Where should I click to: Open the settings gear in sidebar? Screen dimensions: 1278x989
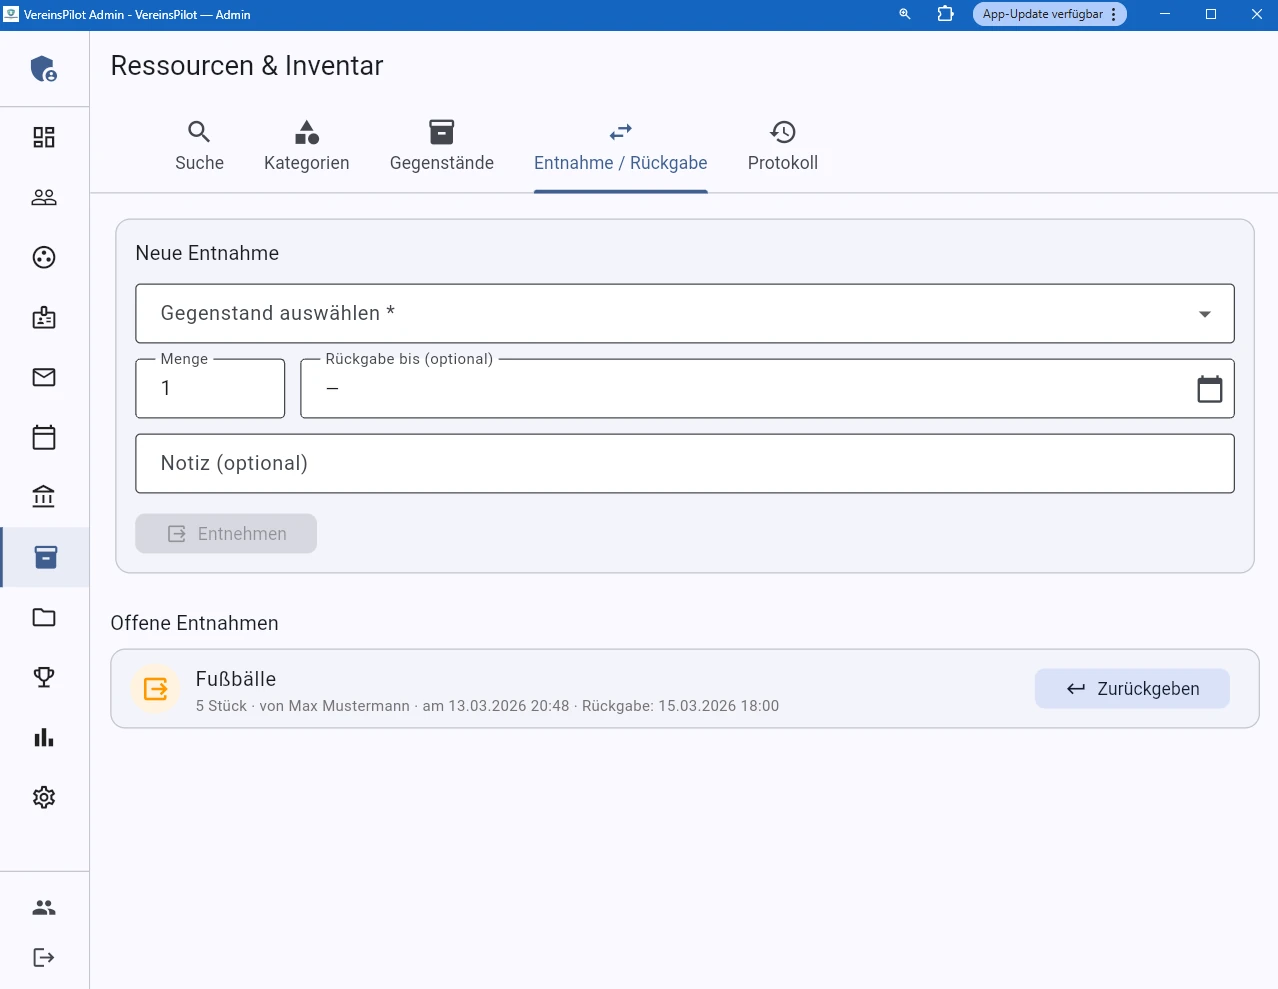tap(44, 797)
